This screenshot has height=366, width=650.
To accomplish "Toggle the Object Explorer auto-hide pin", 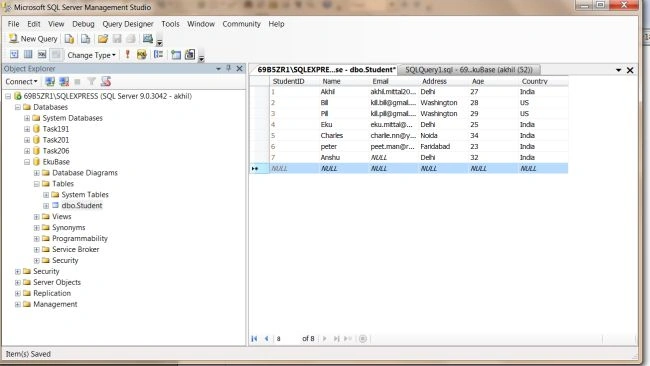I will (x=228, y=68).
